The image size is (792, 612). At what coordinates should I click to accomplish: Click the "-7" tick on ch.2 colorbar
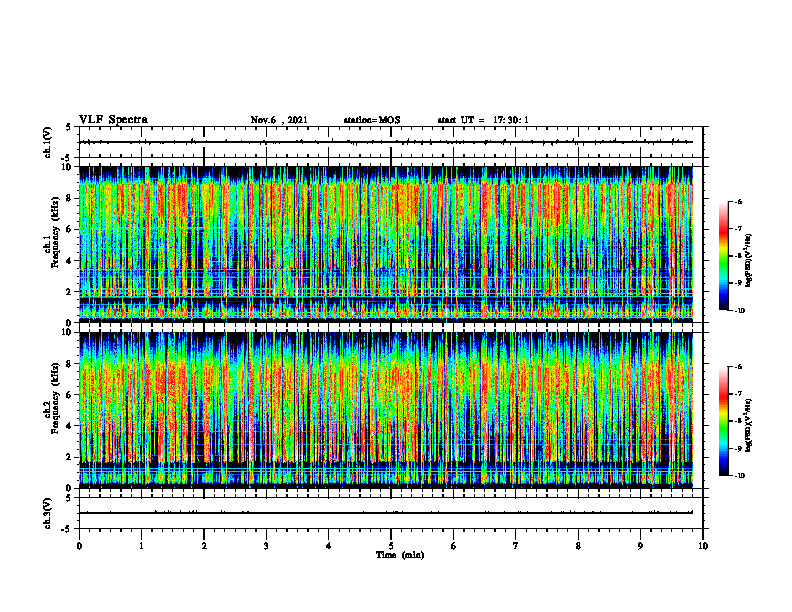click(738, 394)
